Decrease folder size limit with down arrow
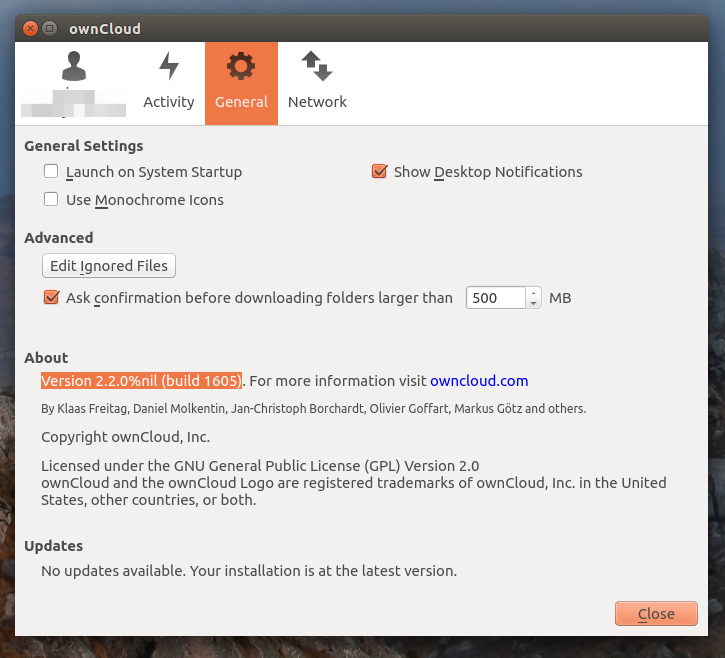This screenshot has width=725, height=658. tap(533, 303)
